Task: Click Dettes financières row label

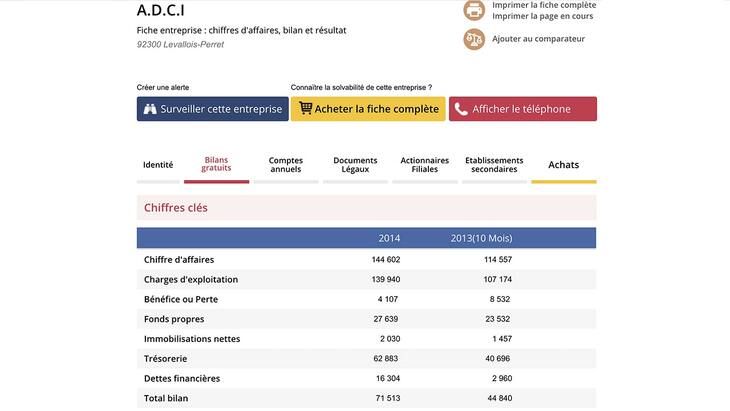Action: point(182,379)
